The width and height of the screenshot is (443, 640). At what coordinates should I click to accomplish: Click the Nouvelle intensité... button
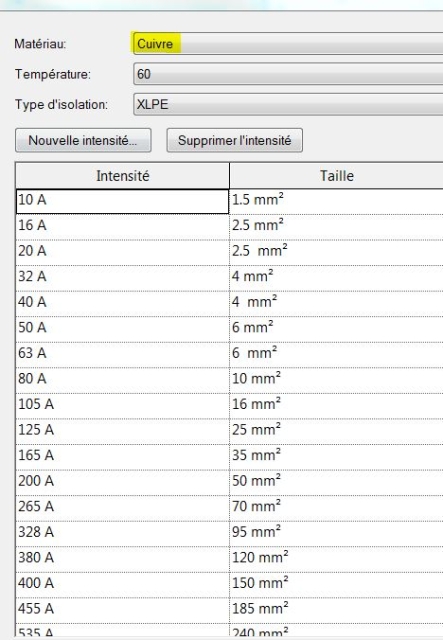point(83,140)
